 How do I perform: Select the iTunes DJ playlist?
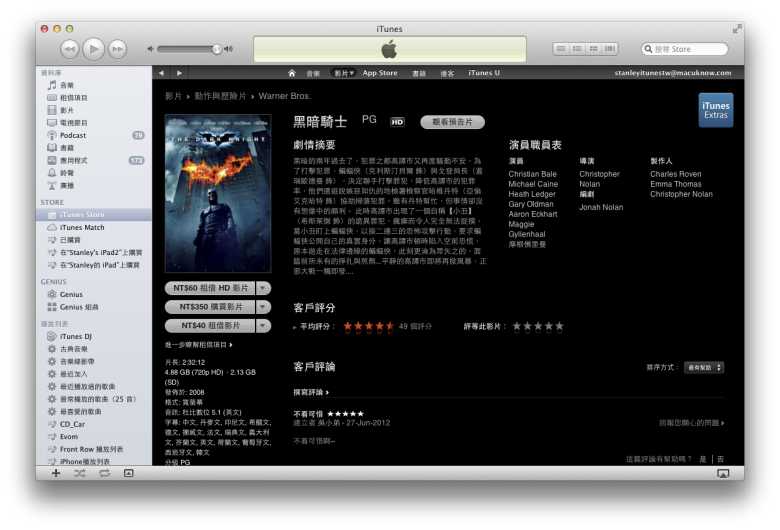[94, 336]
